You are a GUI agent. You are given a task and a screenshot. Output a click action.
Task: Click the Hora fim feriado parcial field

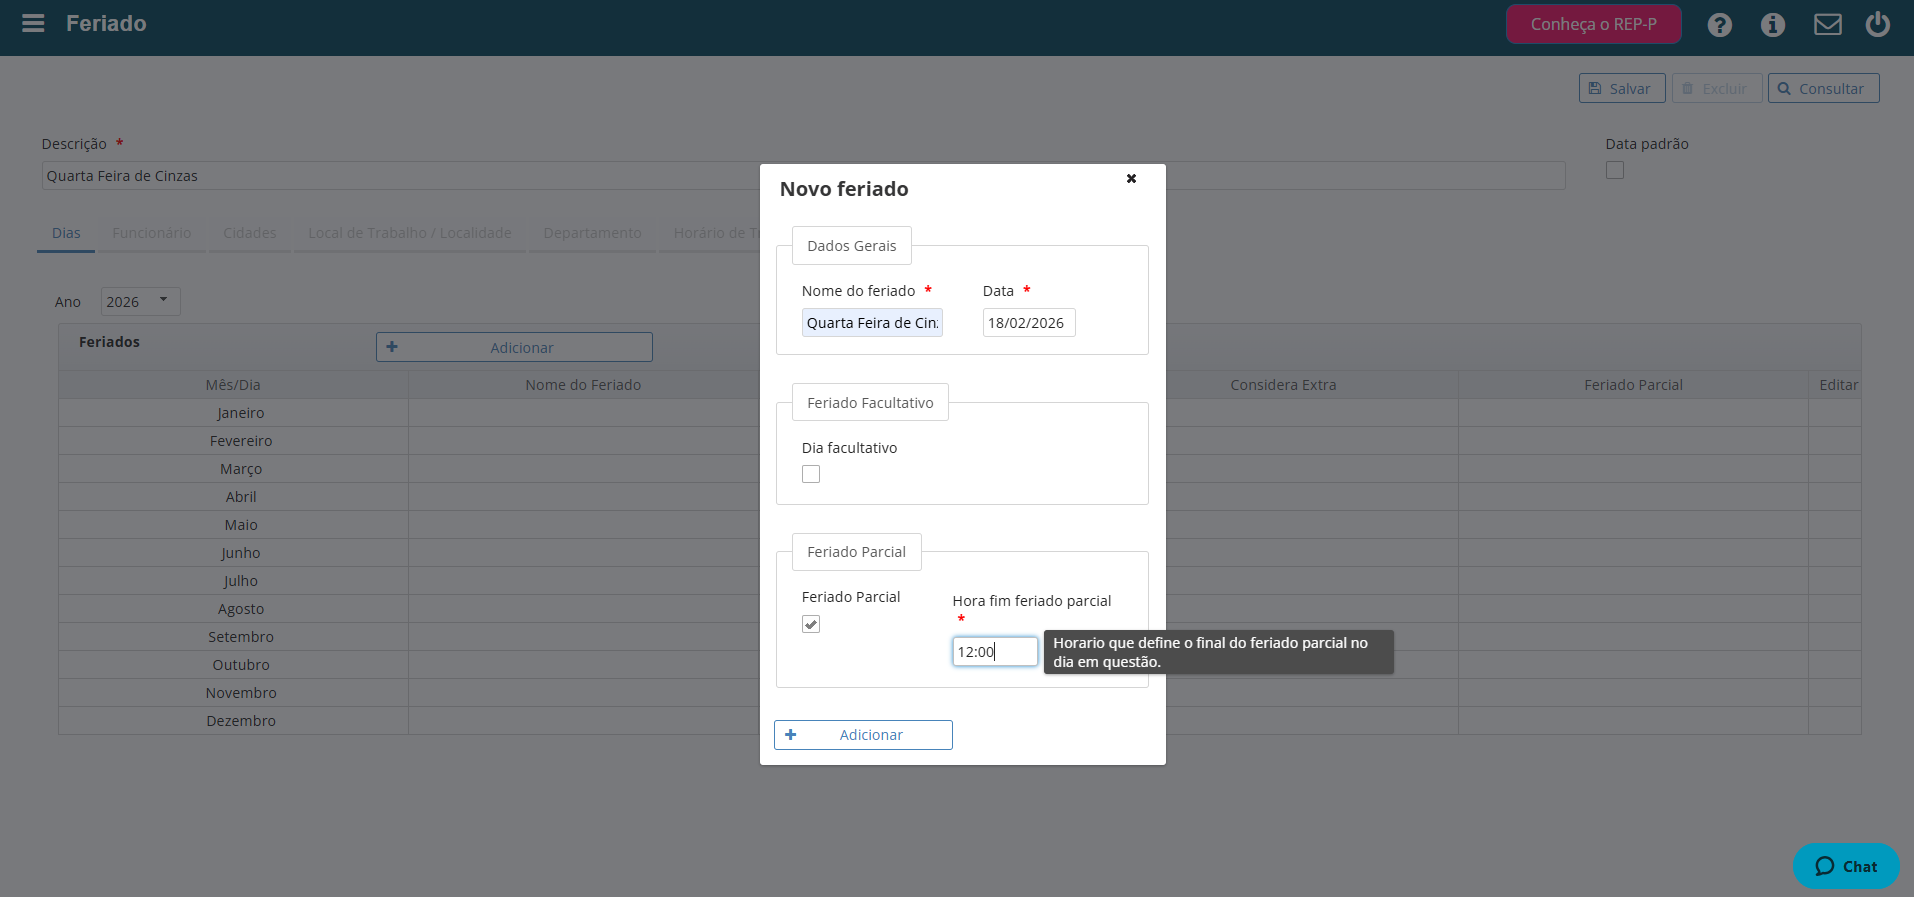pos(994,651)
